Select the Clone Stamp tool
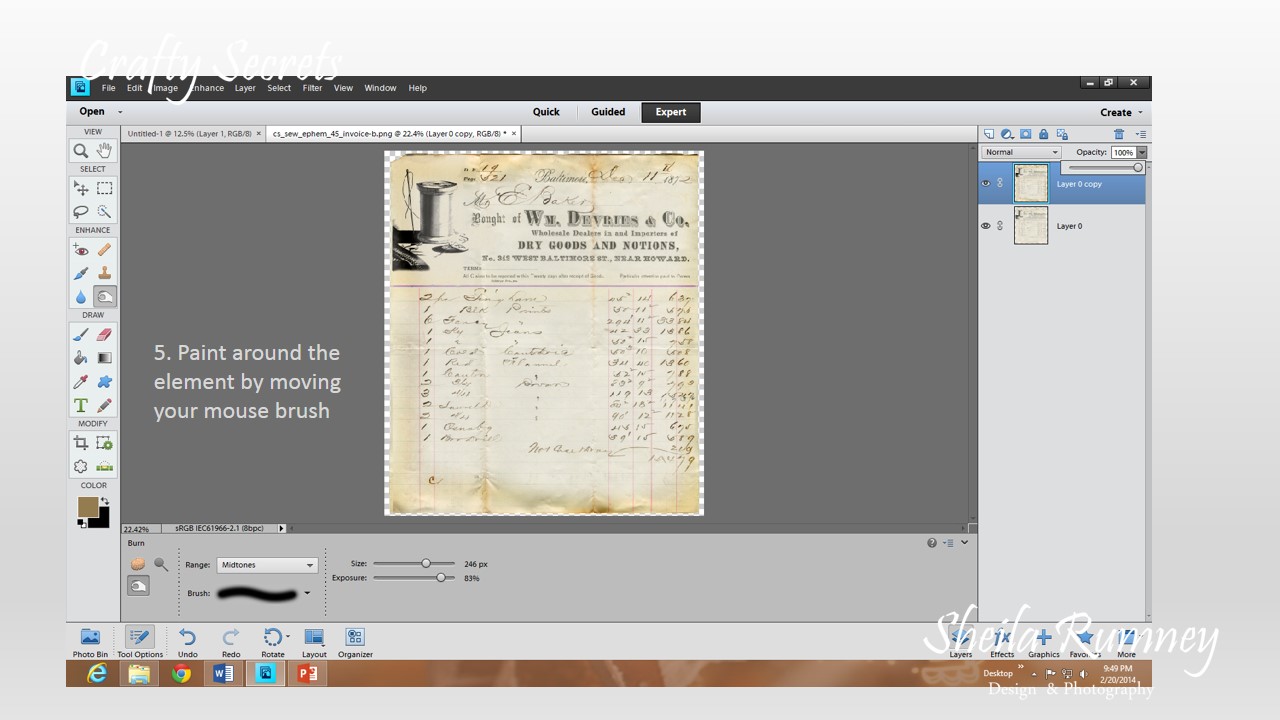 click(x=104, y=273)
